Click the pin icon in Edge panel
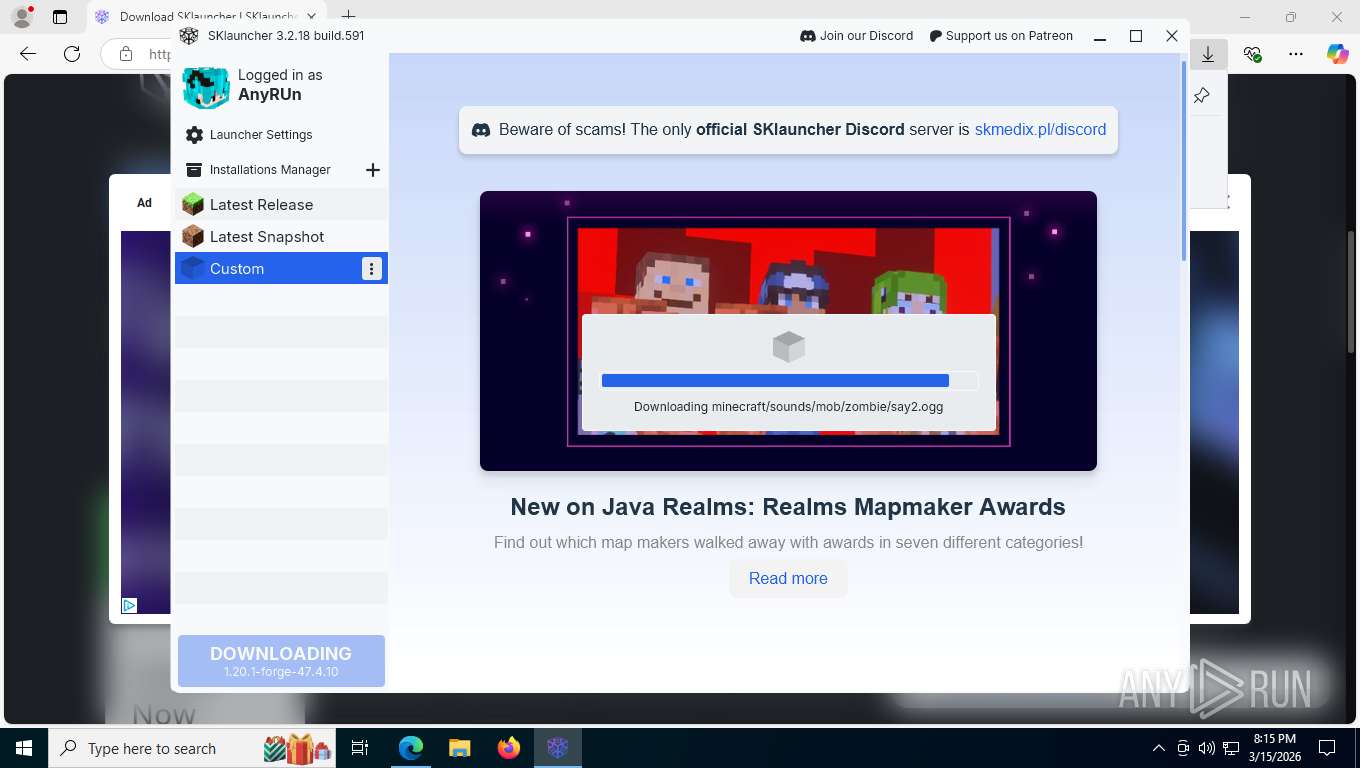This screenshot has height=768, width=1360. (x=1202, y=96)
